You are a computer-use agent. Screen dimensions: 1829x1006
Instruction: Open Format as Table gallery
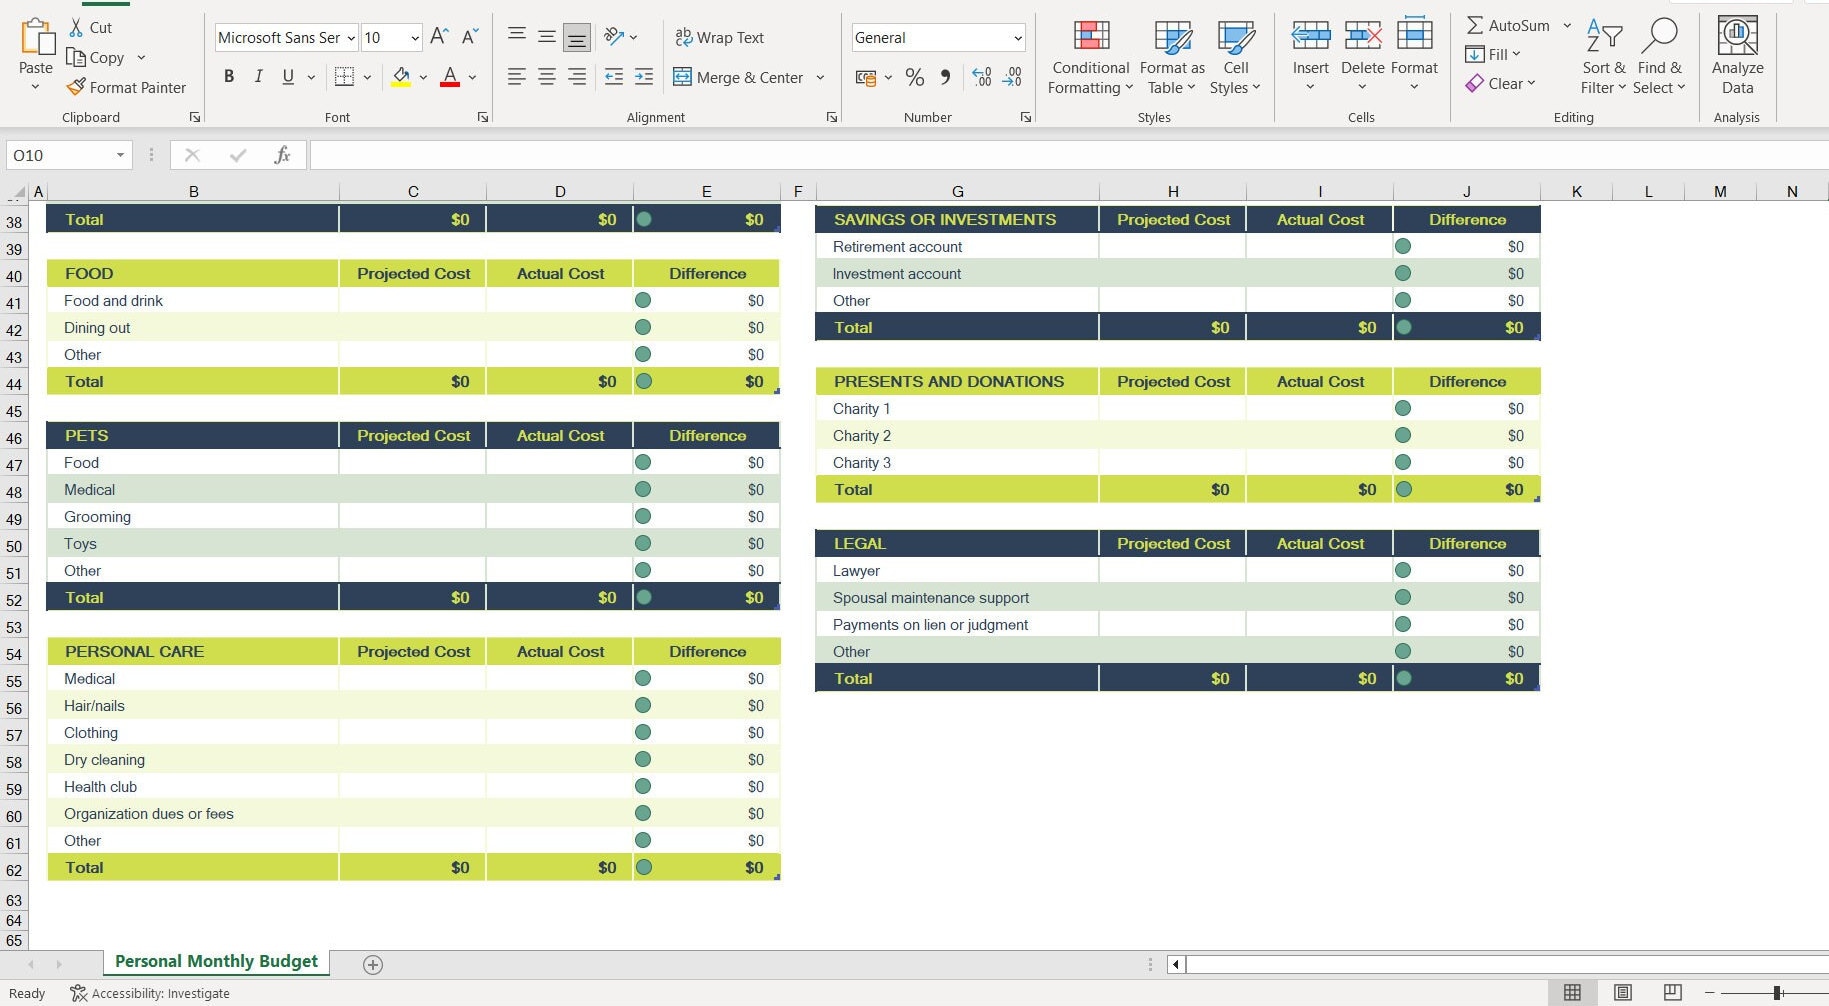(x=1172, y=57)
